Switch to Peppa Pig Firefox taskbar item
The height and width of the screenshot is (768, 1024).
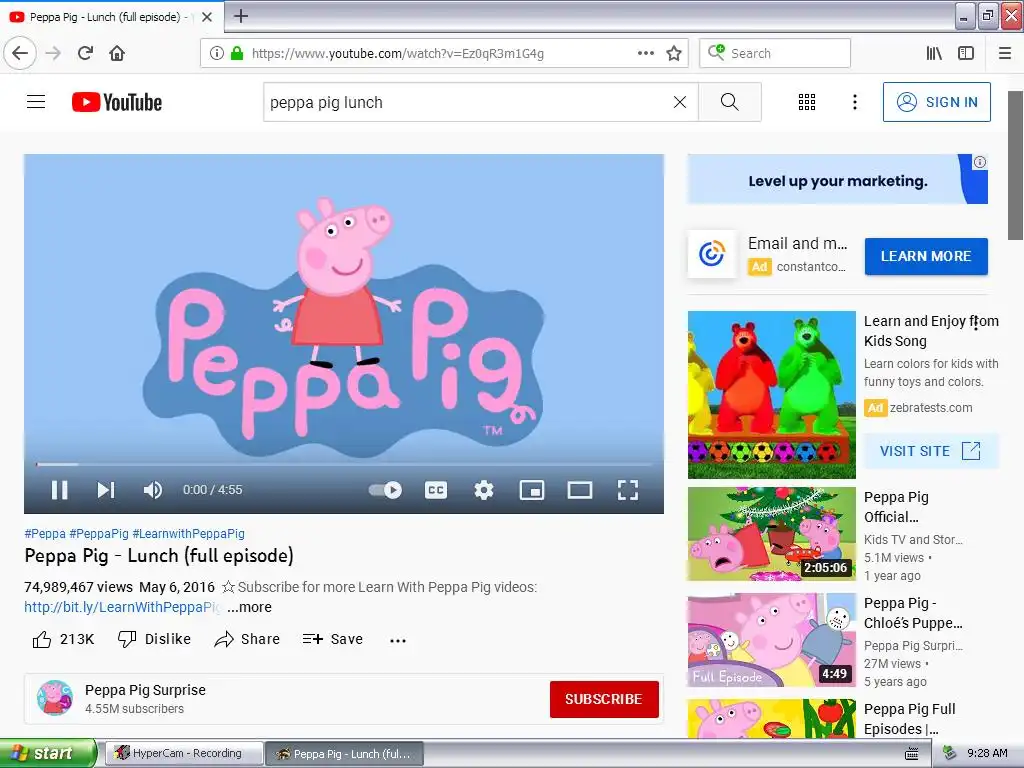point(344,754)
